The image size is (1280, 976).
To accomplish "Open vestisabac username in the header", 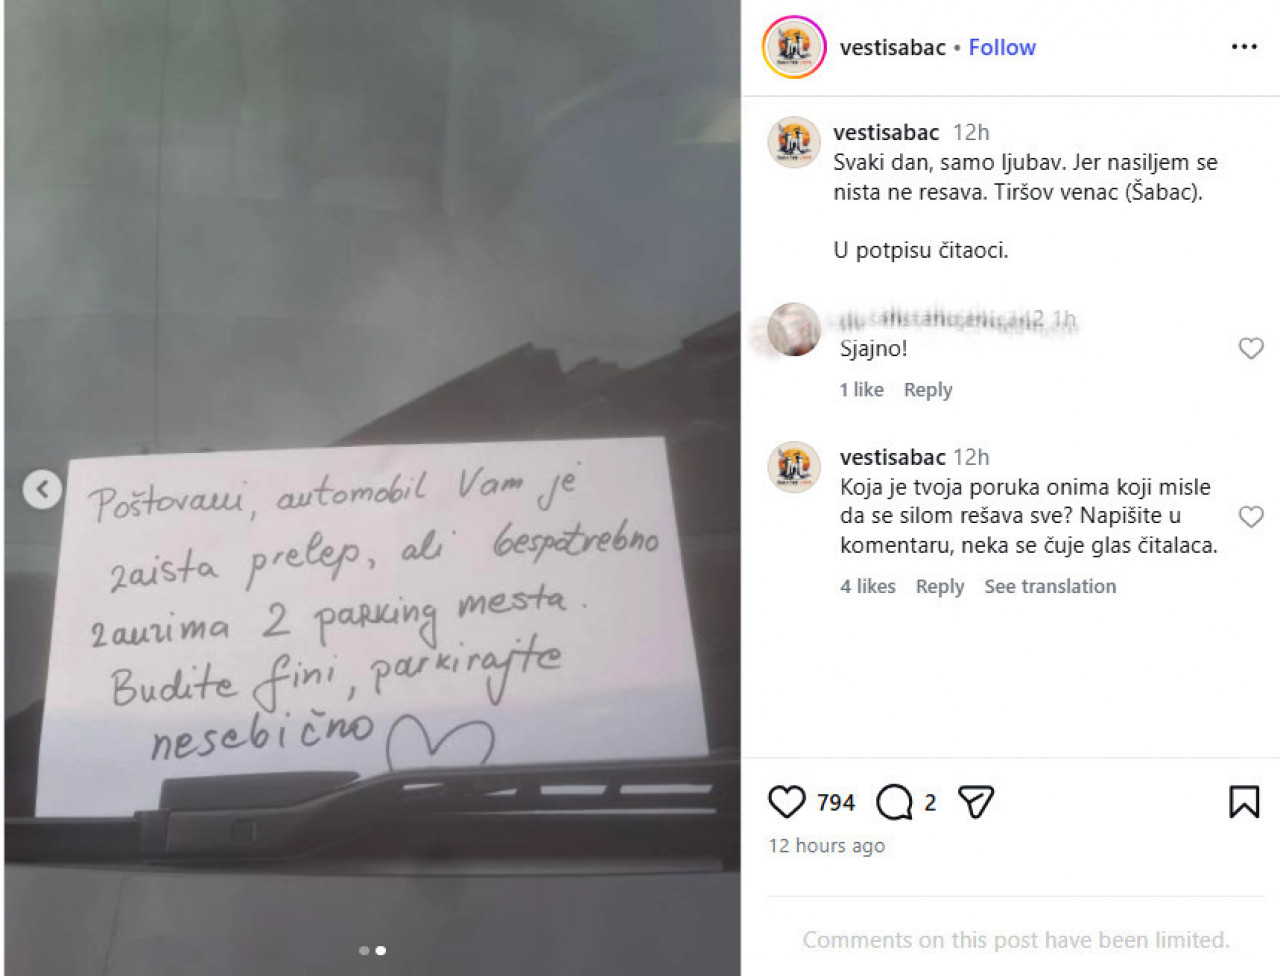I will 893,47.
